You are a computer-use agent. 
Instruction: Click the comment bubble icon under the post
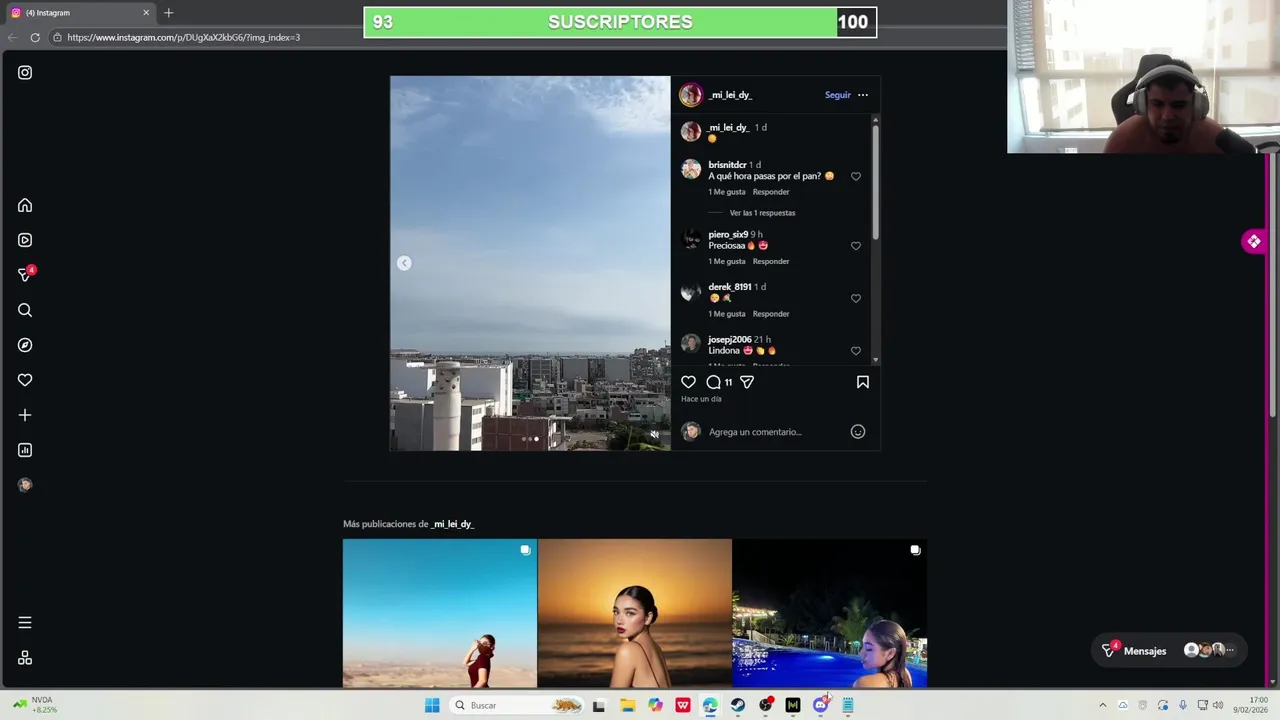713,382
